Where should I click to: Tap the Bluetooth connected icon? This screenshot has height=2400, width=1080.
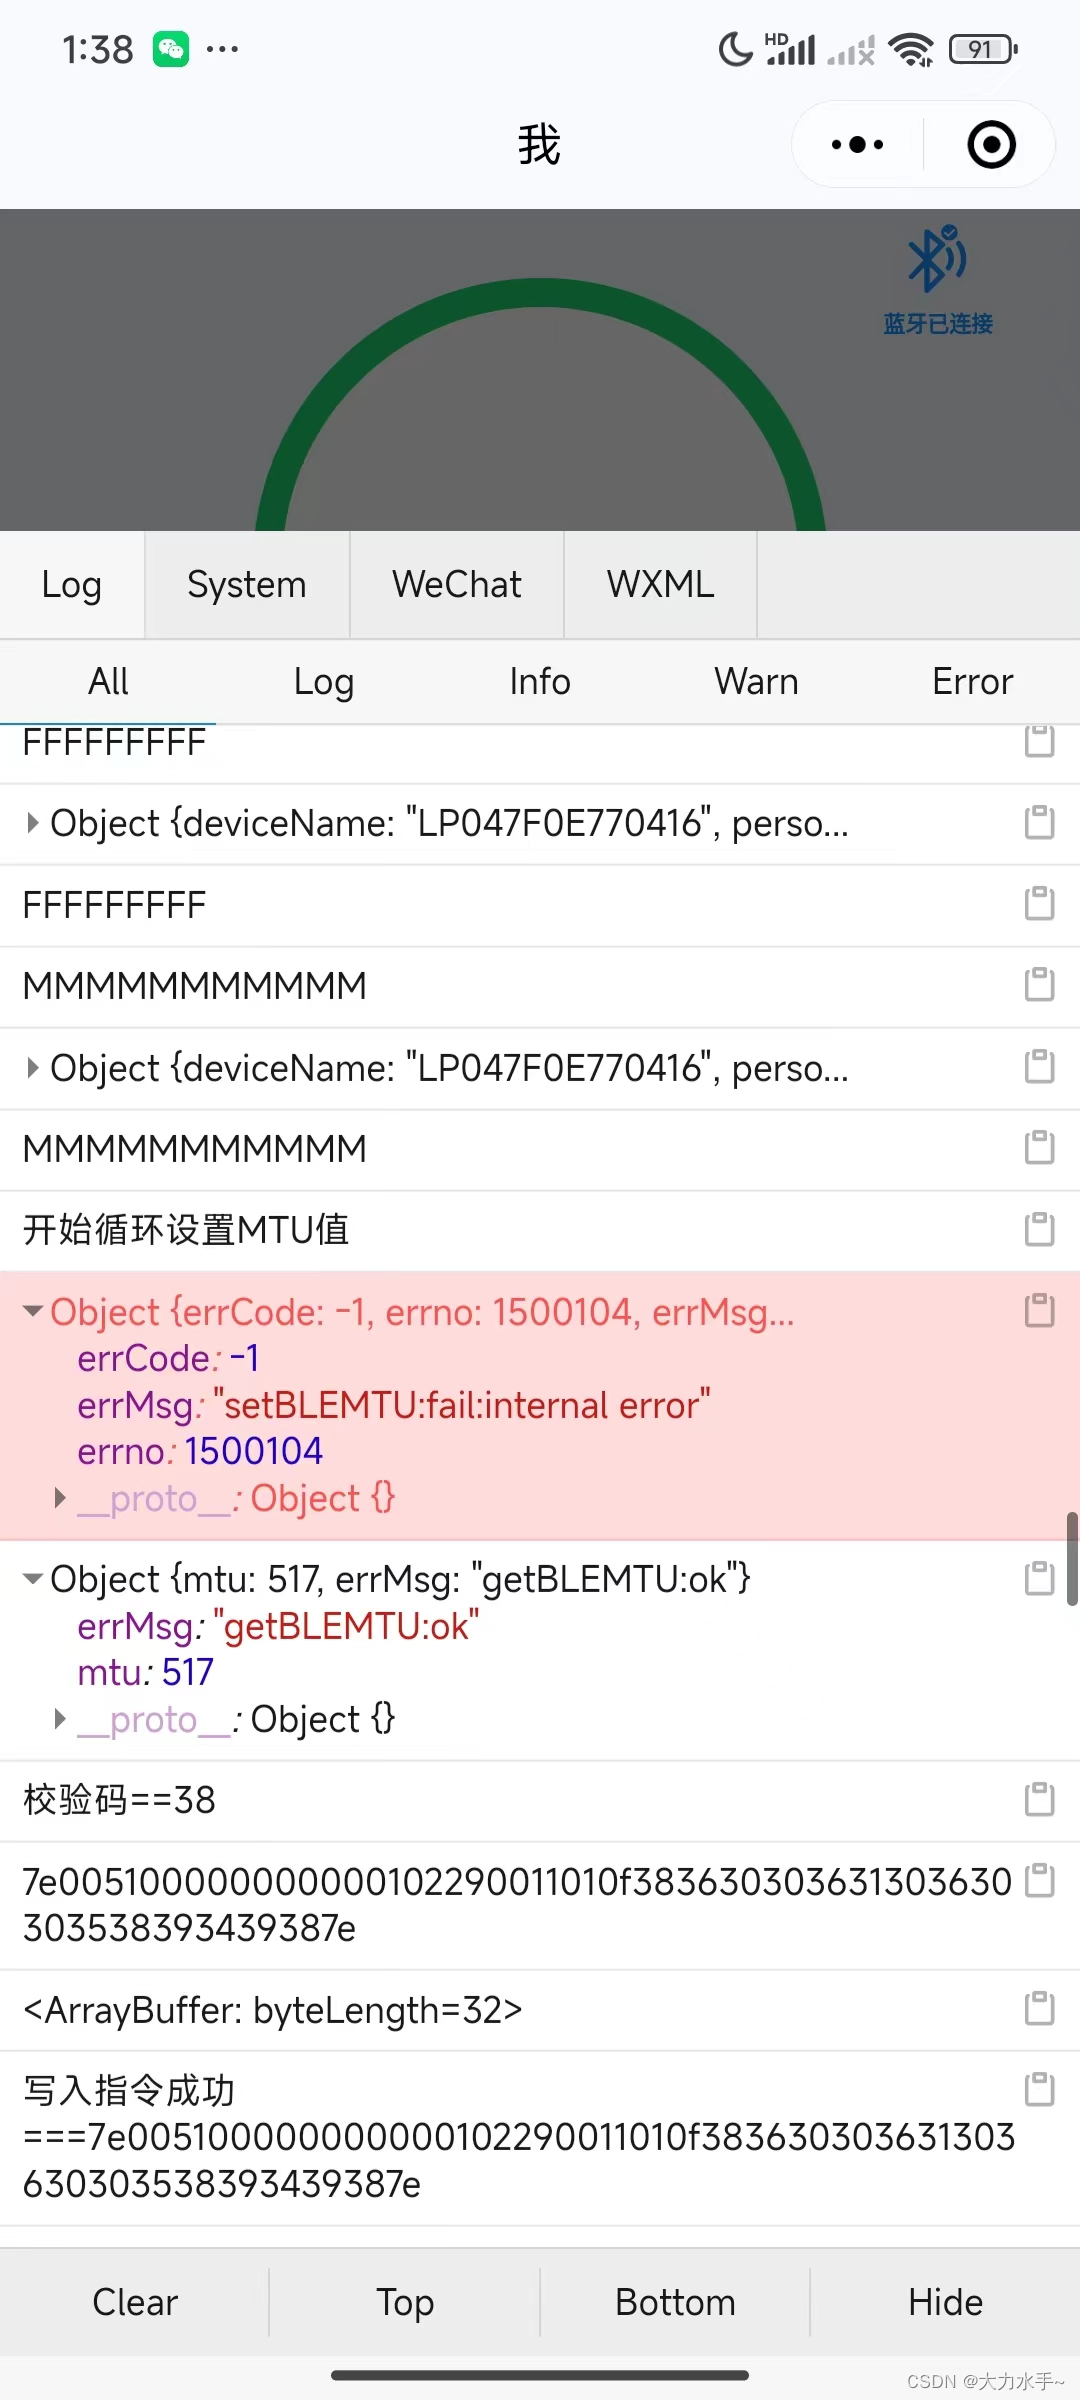[937, 259]
